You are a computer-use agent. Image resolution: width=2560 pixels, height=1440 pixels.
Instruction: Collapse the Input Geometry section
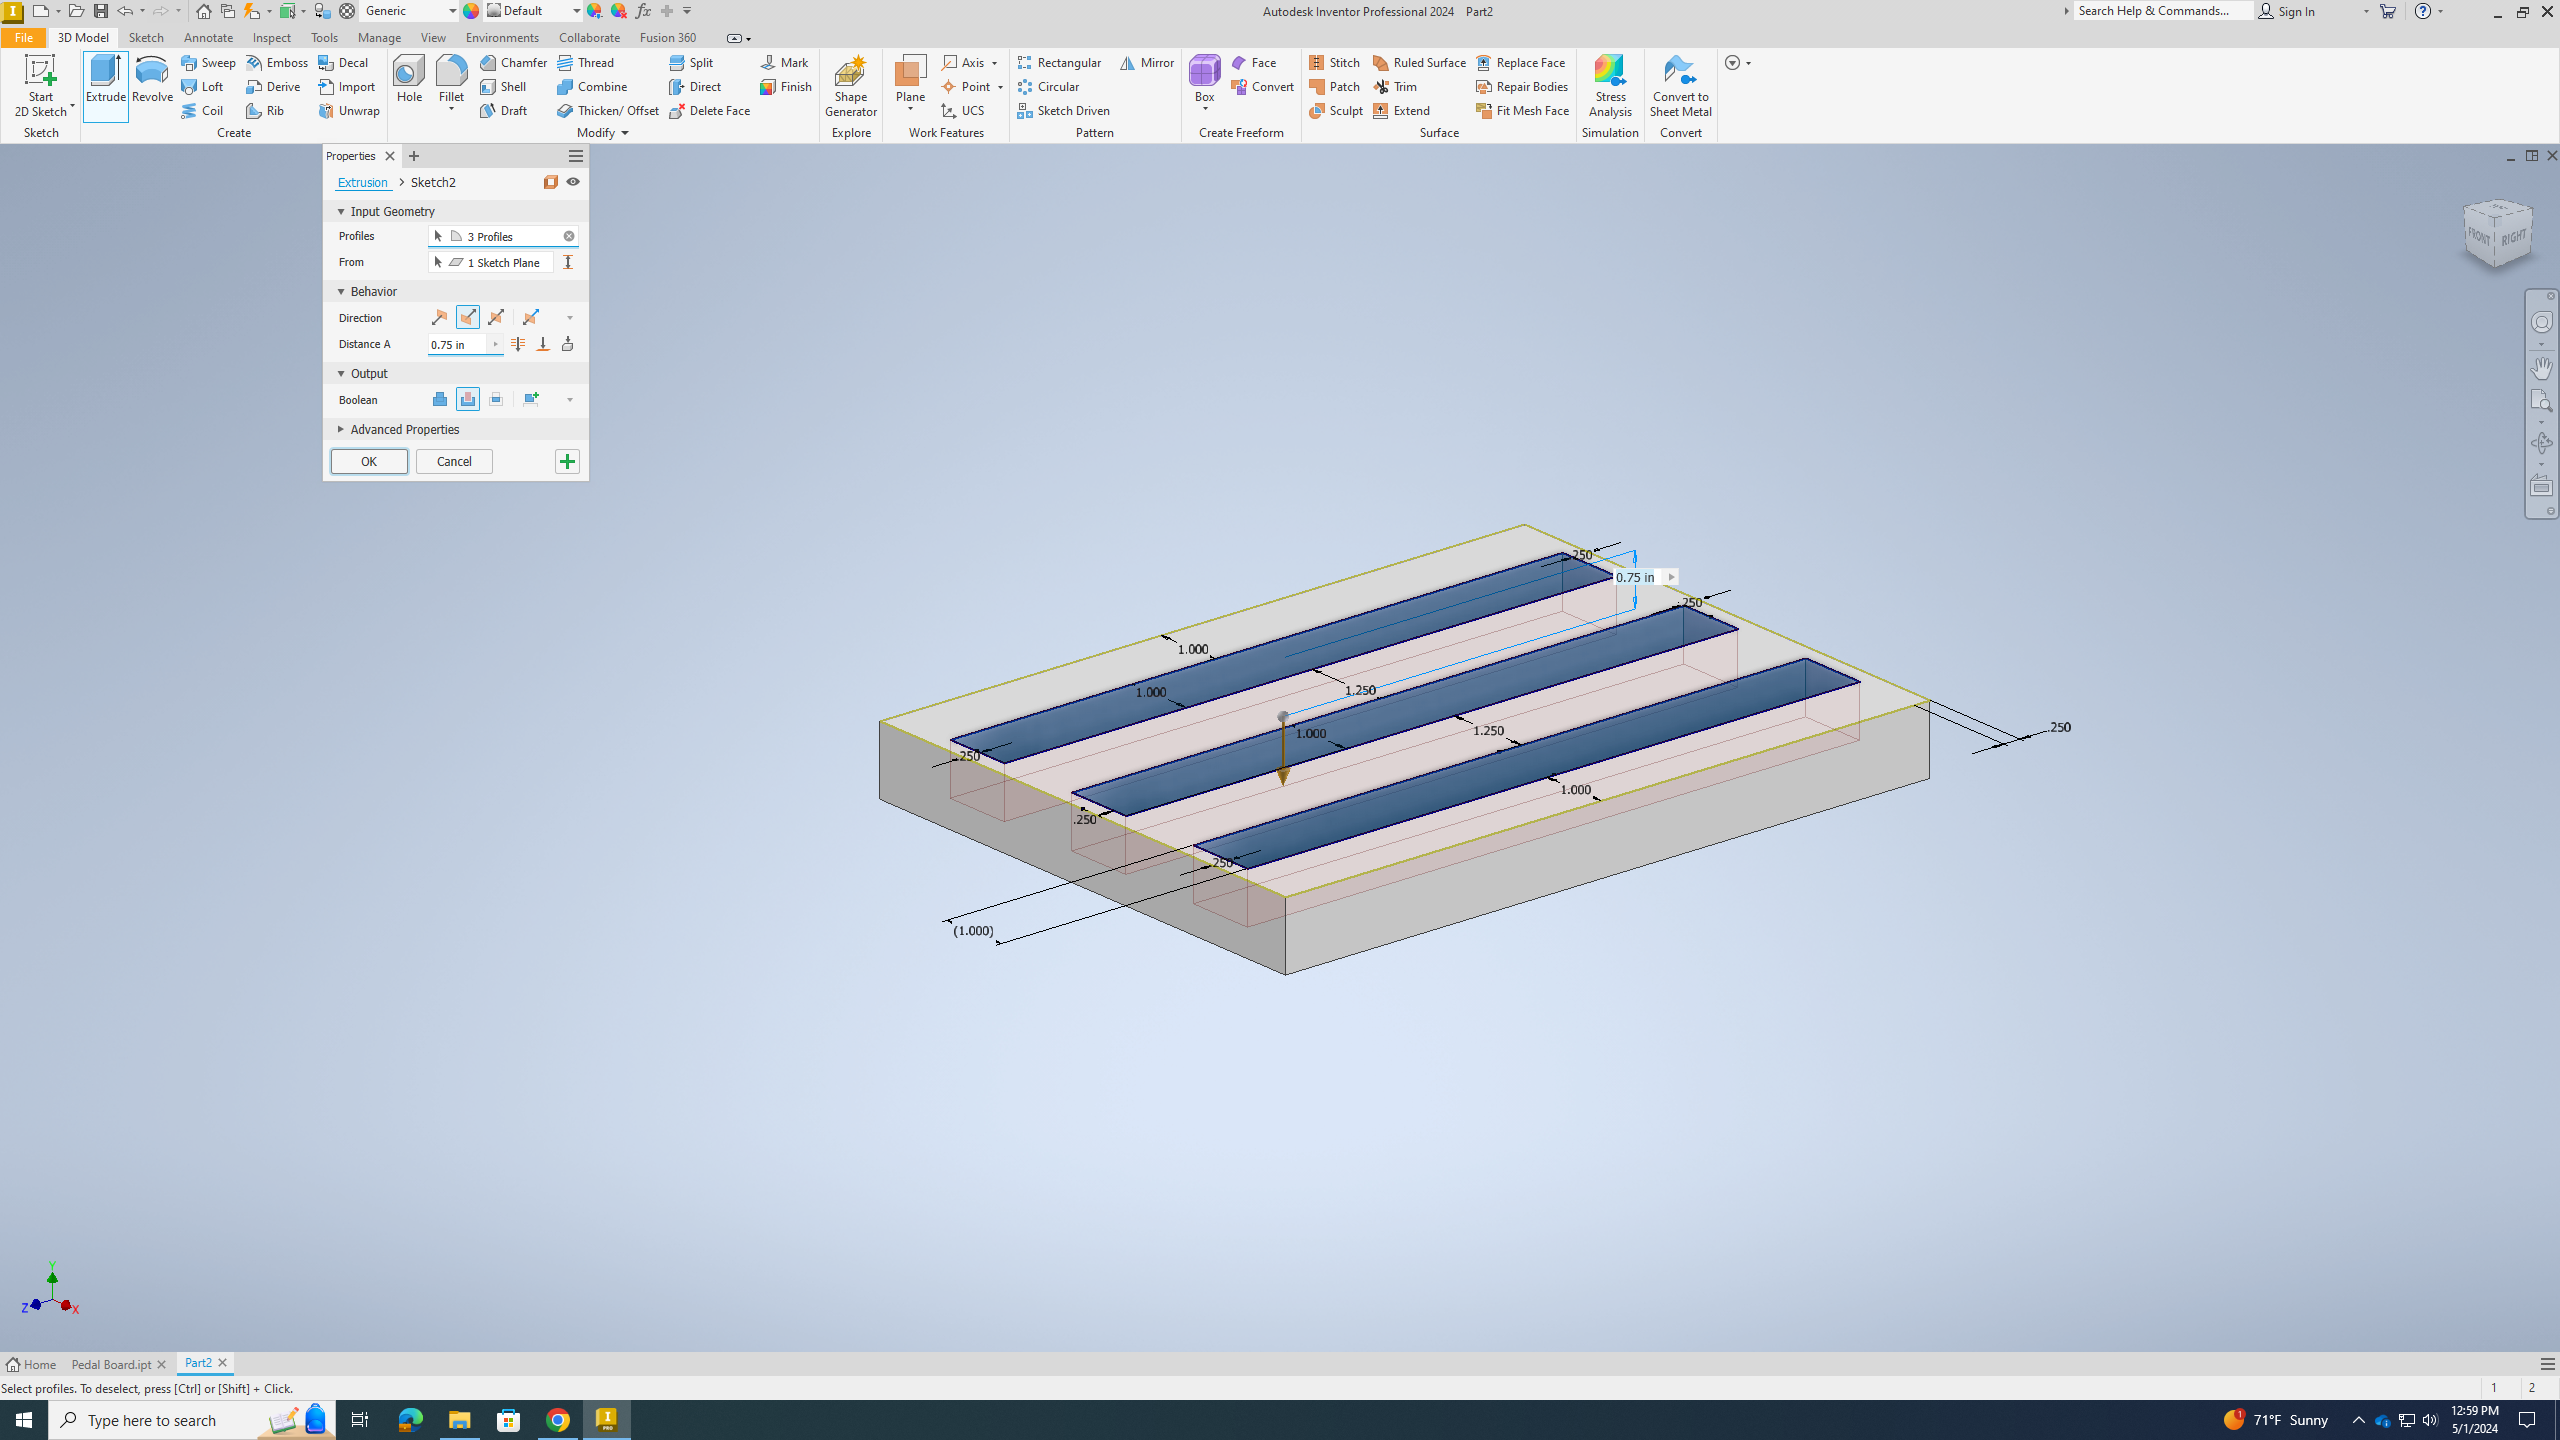341,212
